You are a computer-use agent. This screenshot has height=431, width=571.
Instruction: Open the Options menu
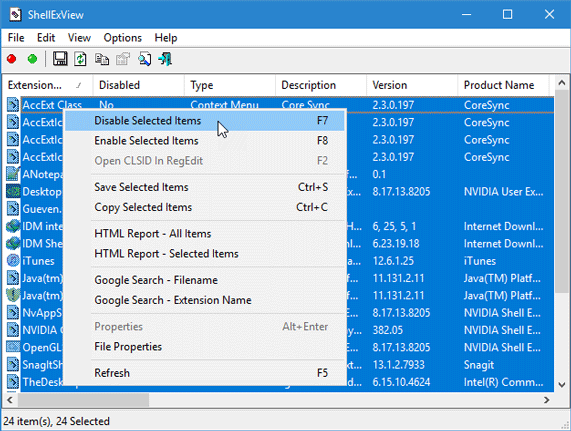[122, 37]
